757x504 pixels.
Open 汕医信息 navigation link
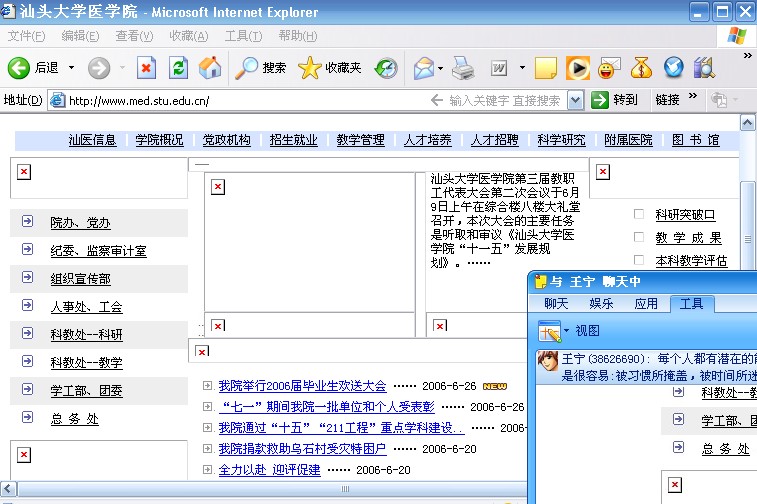[93, 140]
